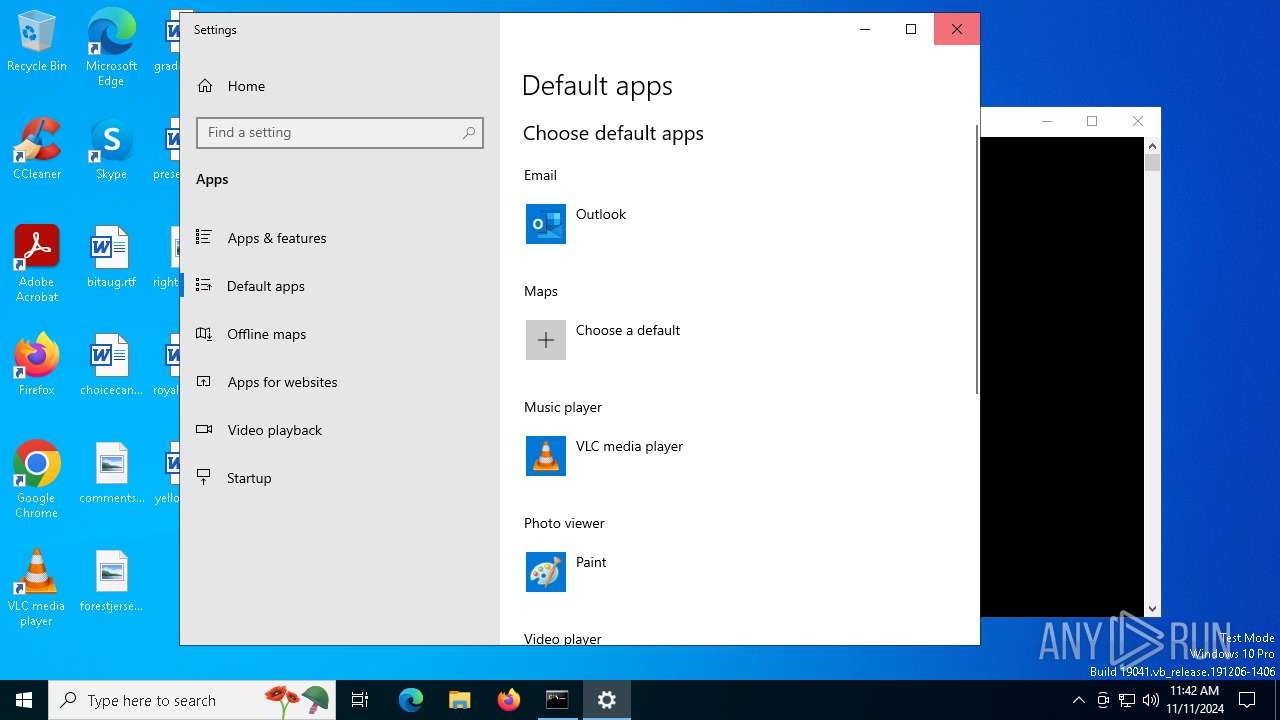The height and width of the screenshot is (720, 1280).
Task: Maximize the background console window
Action: point(1092,121)
